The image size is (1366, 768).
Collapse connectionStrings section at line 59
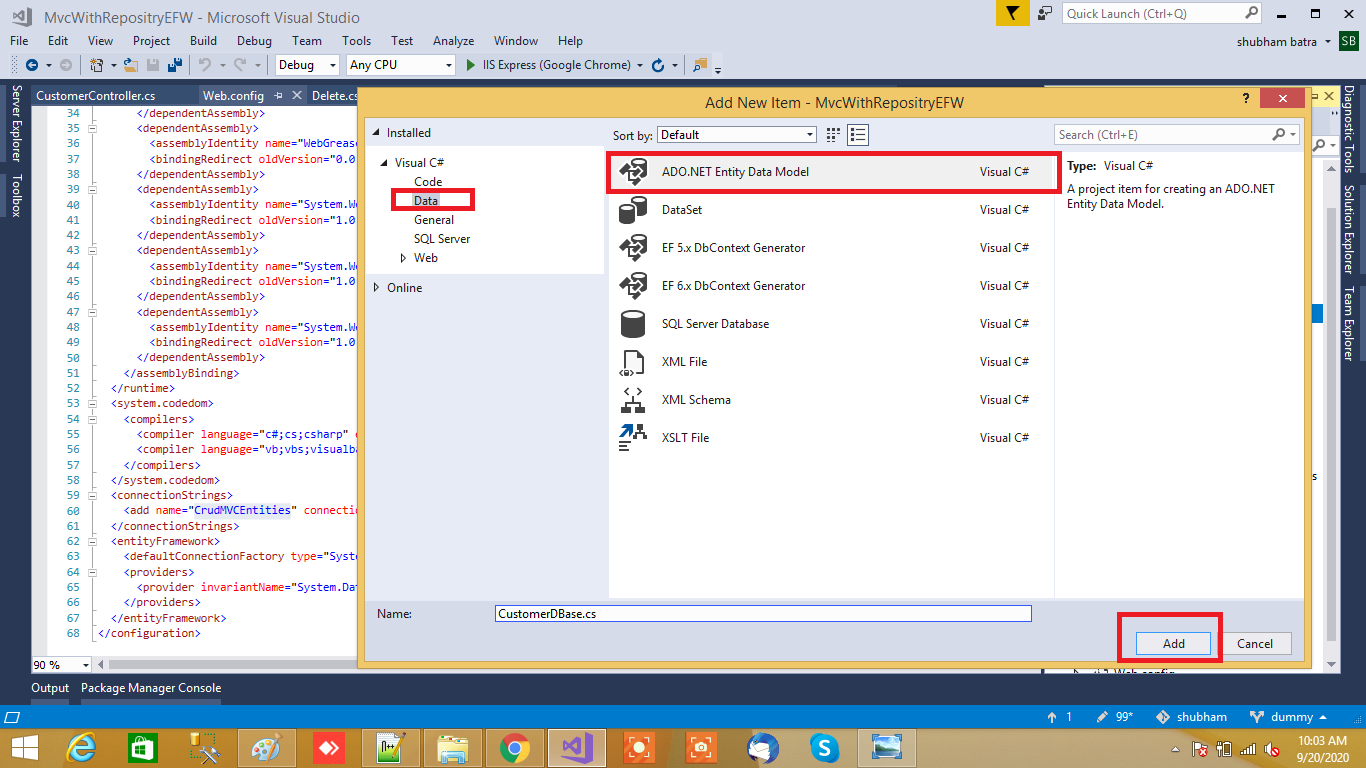click(x=92, y=495)
